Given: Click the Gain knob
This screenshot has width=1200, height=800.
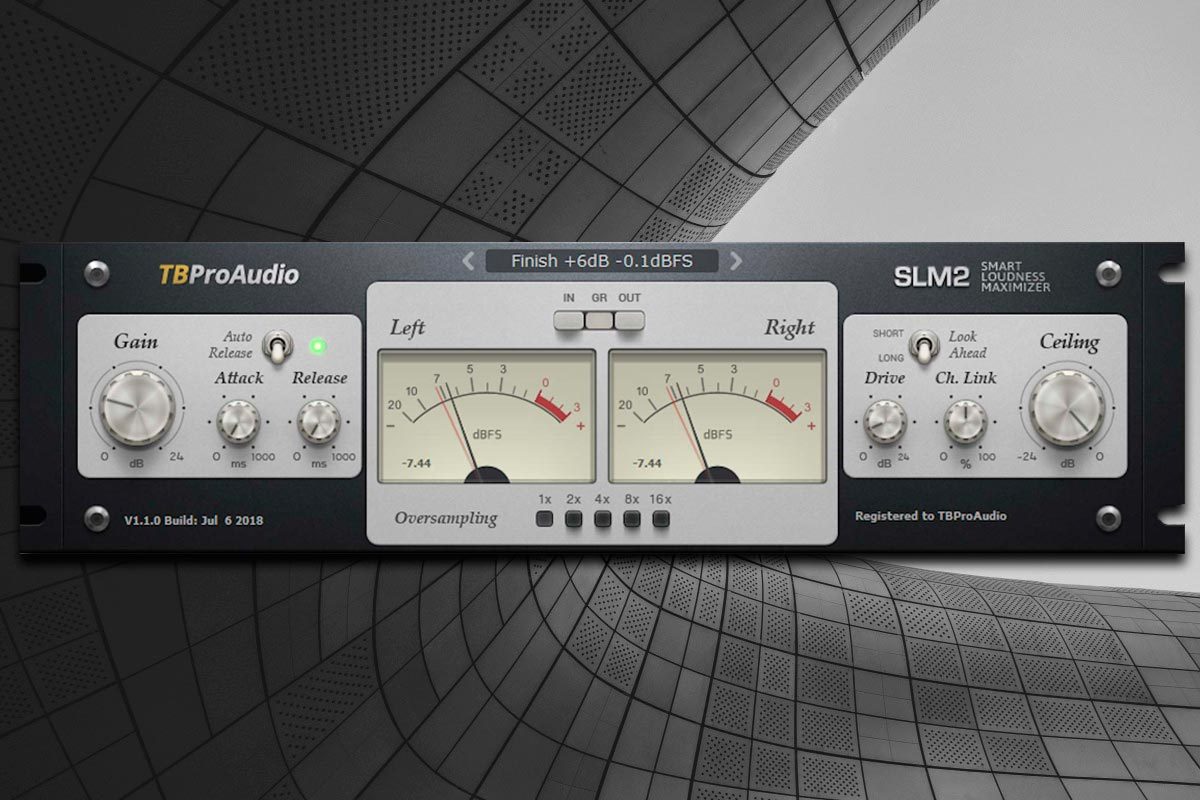Looking at the screenshot, I should click(x=136, y=407).
